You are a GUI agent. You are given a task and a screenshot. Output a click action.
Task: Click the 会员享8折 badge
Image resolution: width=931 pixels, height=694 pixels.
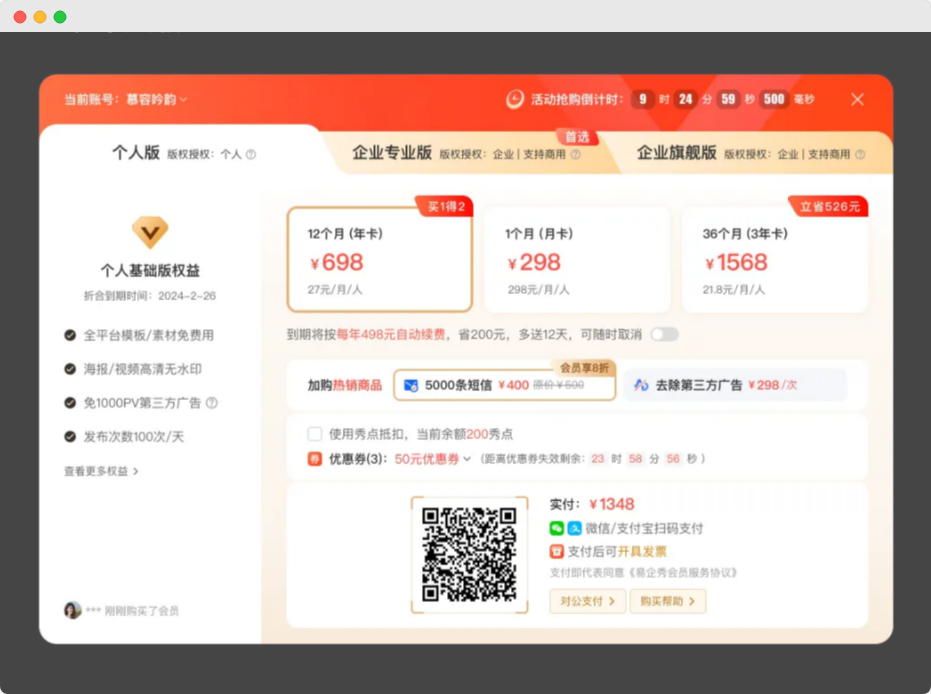click(584, 368)
